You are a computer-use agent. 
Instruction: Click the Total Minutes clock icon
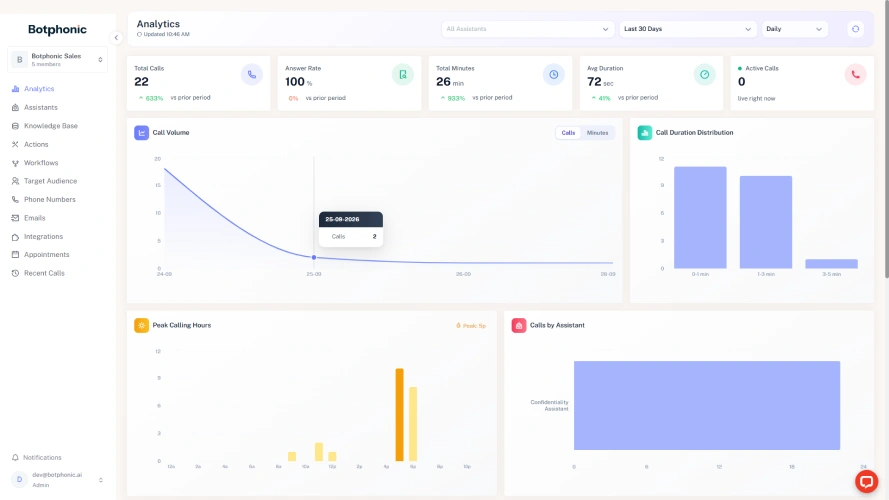[x=553, y=75]
